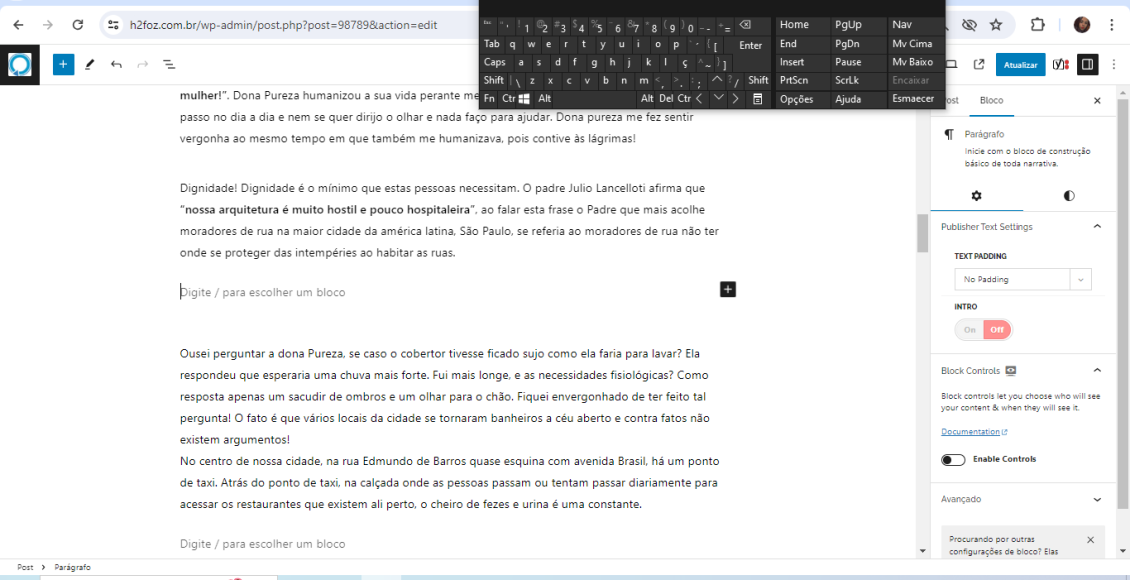Click the Atualizar button
The width and height of the screenshot is (1130, 580).
pos(1020,64)
